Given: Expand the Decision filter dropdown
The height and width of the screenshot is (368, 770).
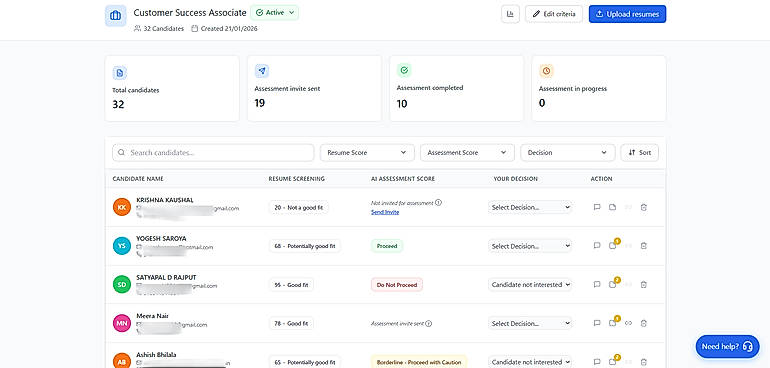Looking at the screenshot, I should coord(567,153).
